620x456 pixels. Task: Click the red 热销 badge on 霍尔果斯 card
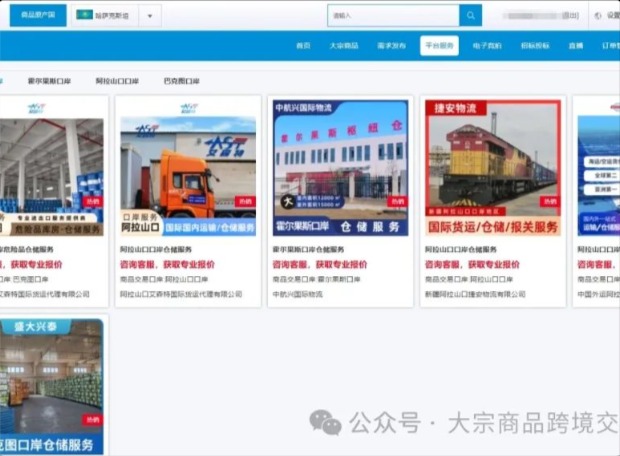click(x=398, y=202)
